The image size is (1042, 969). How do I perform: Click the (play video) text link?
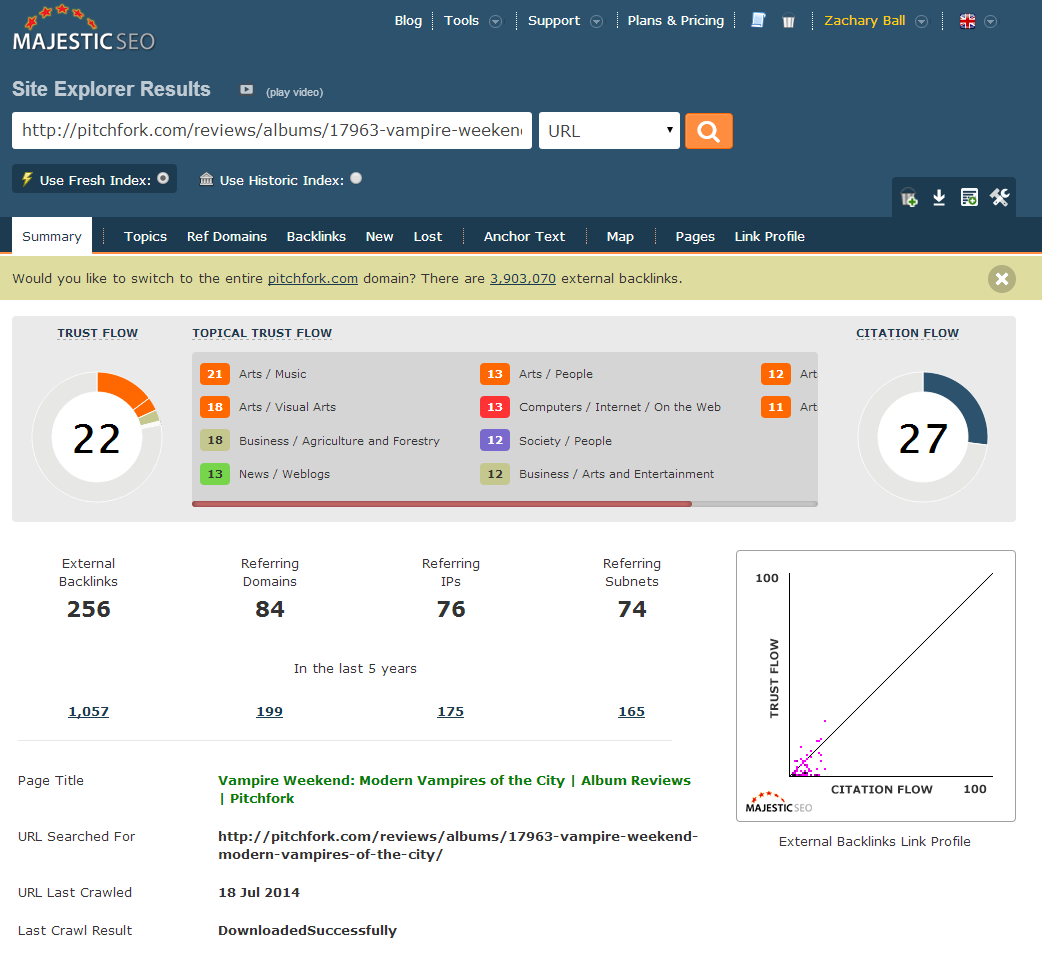click(x=294, y=92)
